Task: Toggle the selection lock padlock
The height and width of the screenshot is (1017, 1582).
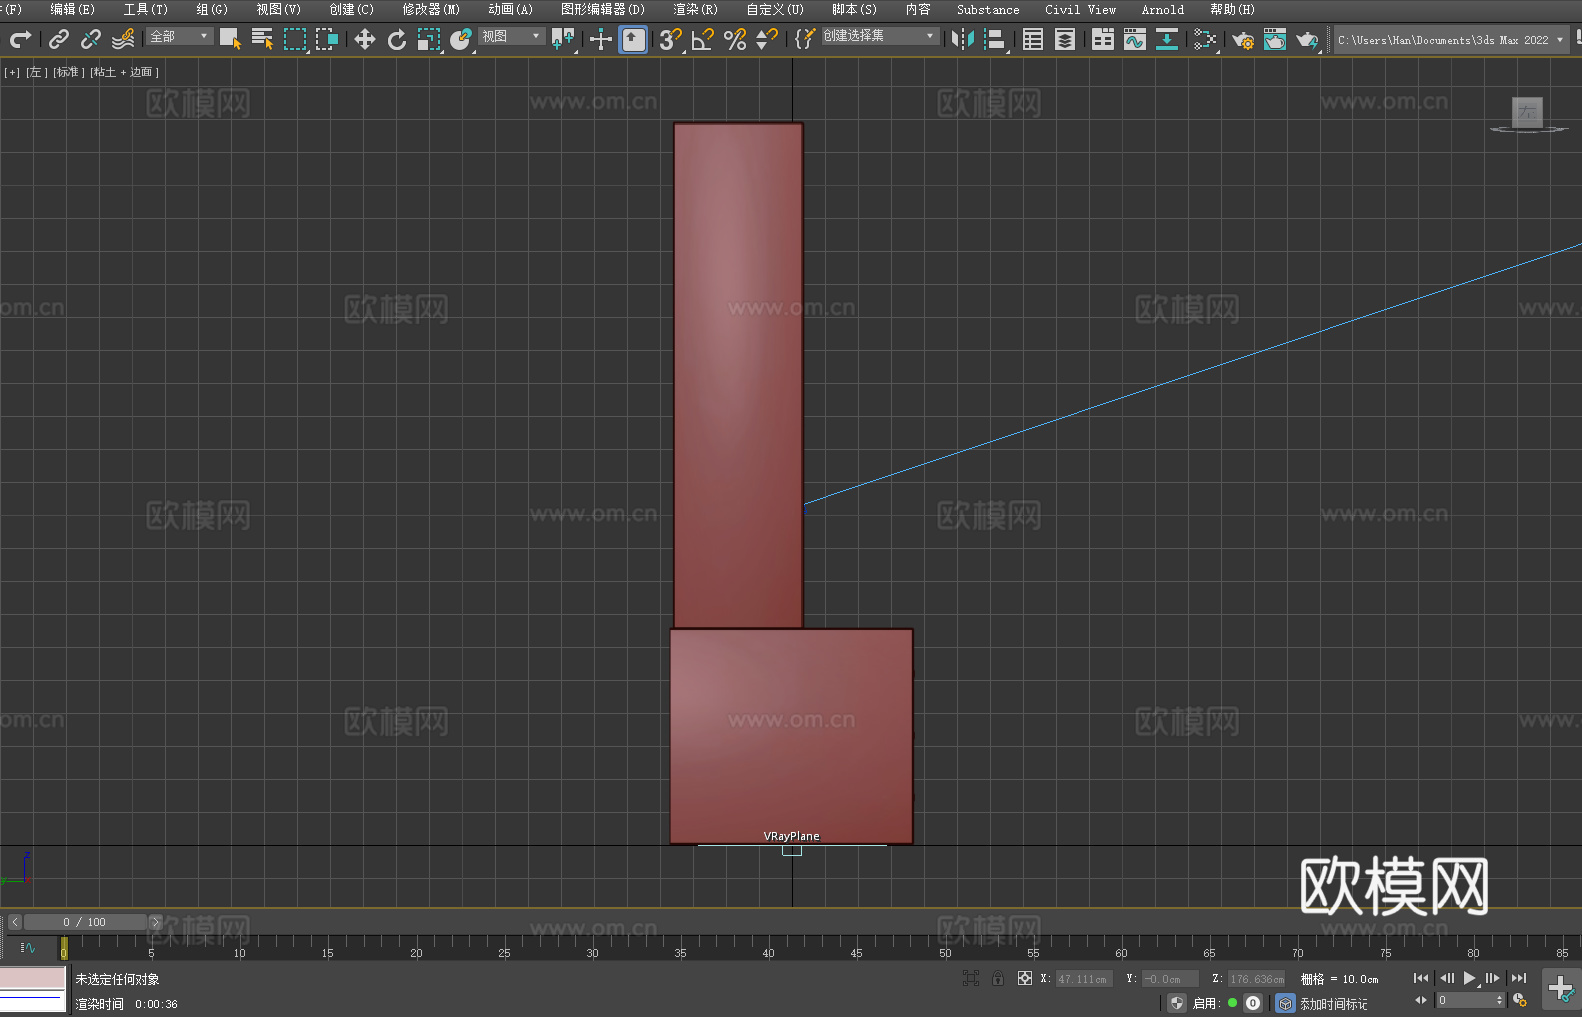Action: click(998, 978)
